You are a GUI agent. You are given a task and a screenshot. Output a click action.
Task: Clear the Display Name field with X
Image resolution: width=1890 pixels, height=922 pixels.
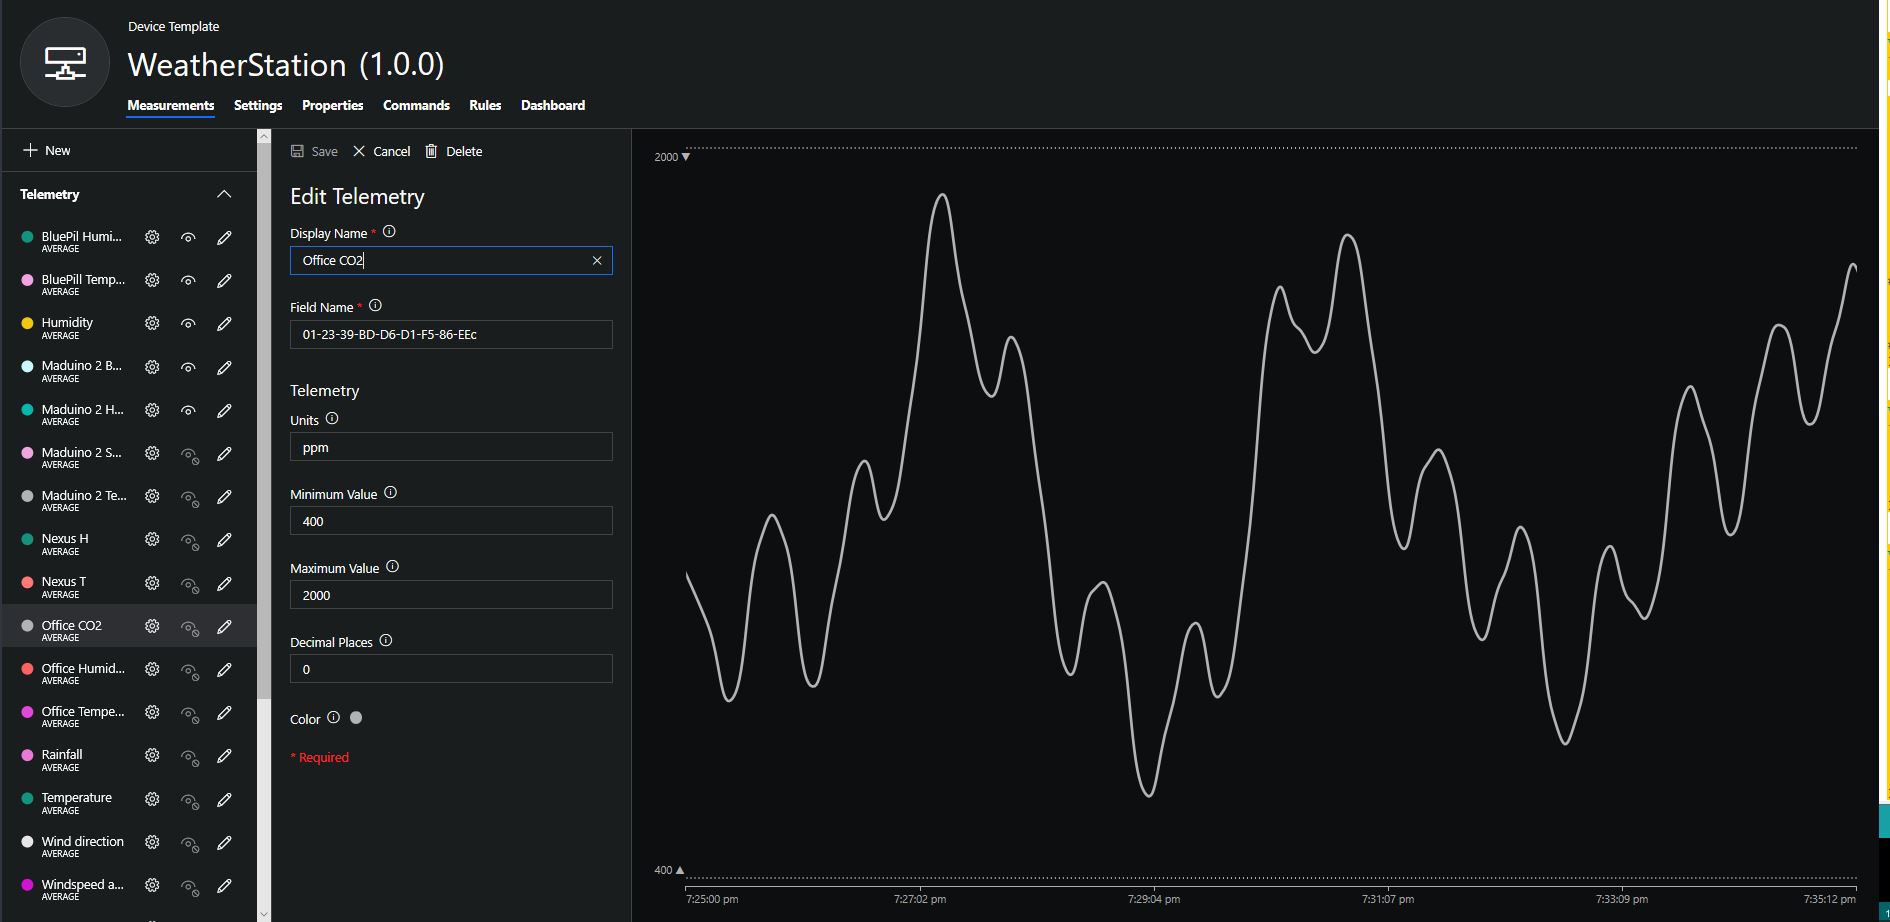pyautogui.click(x=597, y=261)
